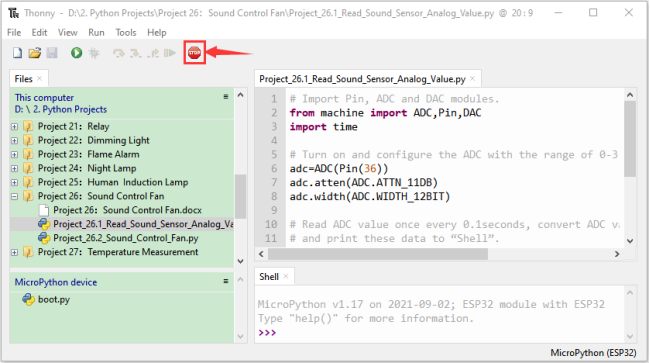Viewport: 650px width, 363px height.
Task: Open View menu
Action: pyautogui.click(x=68, y=32)
